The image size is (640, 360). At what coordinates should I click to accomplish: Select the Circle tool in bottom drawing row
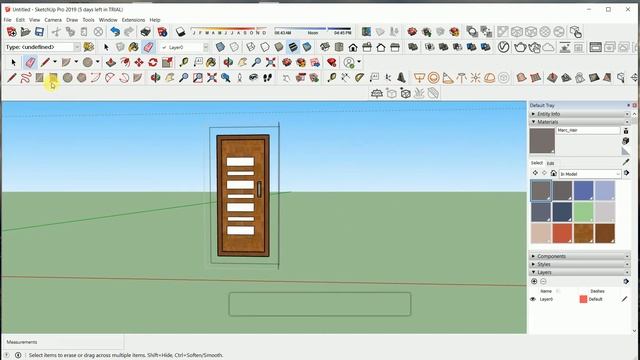67,78
